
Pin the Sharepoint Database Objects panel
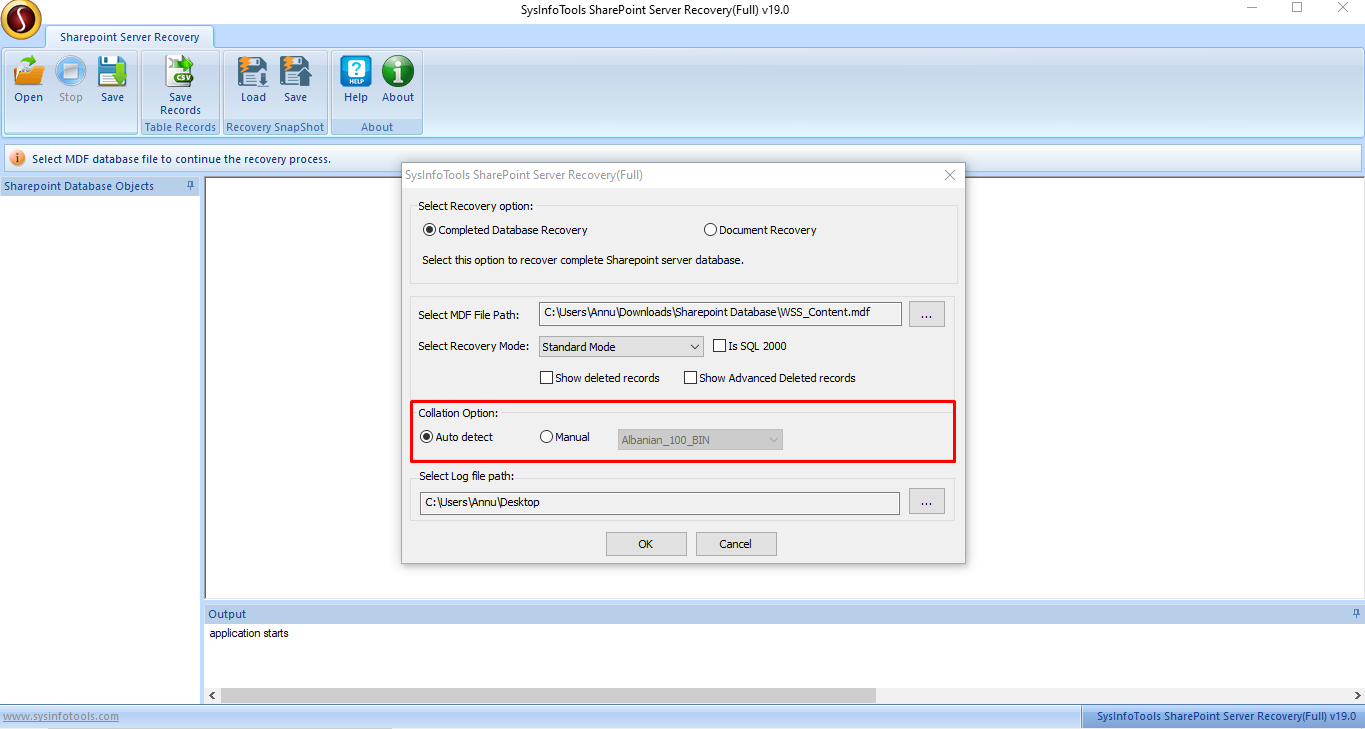[x=190, y=186]
